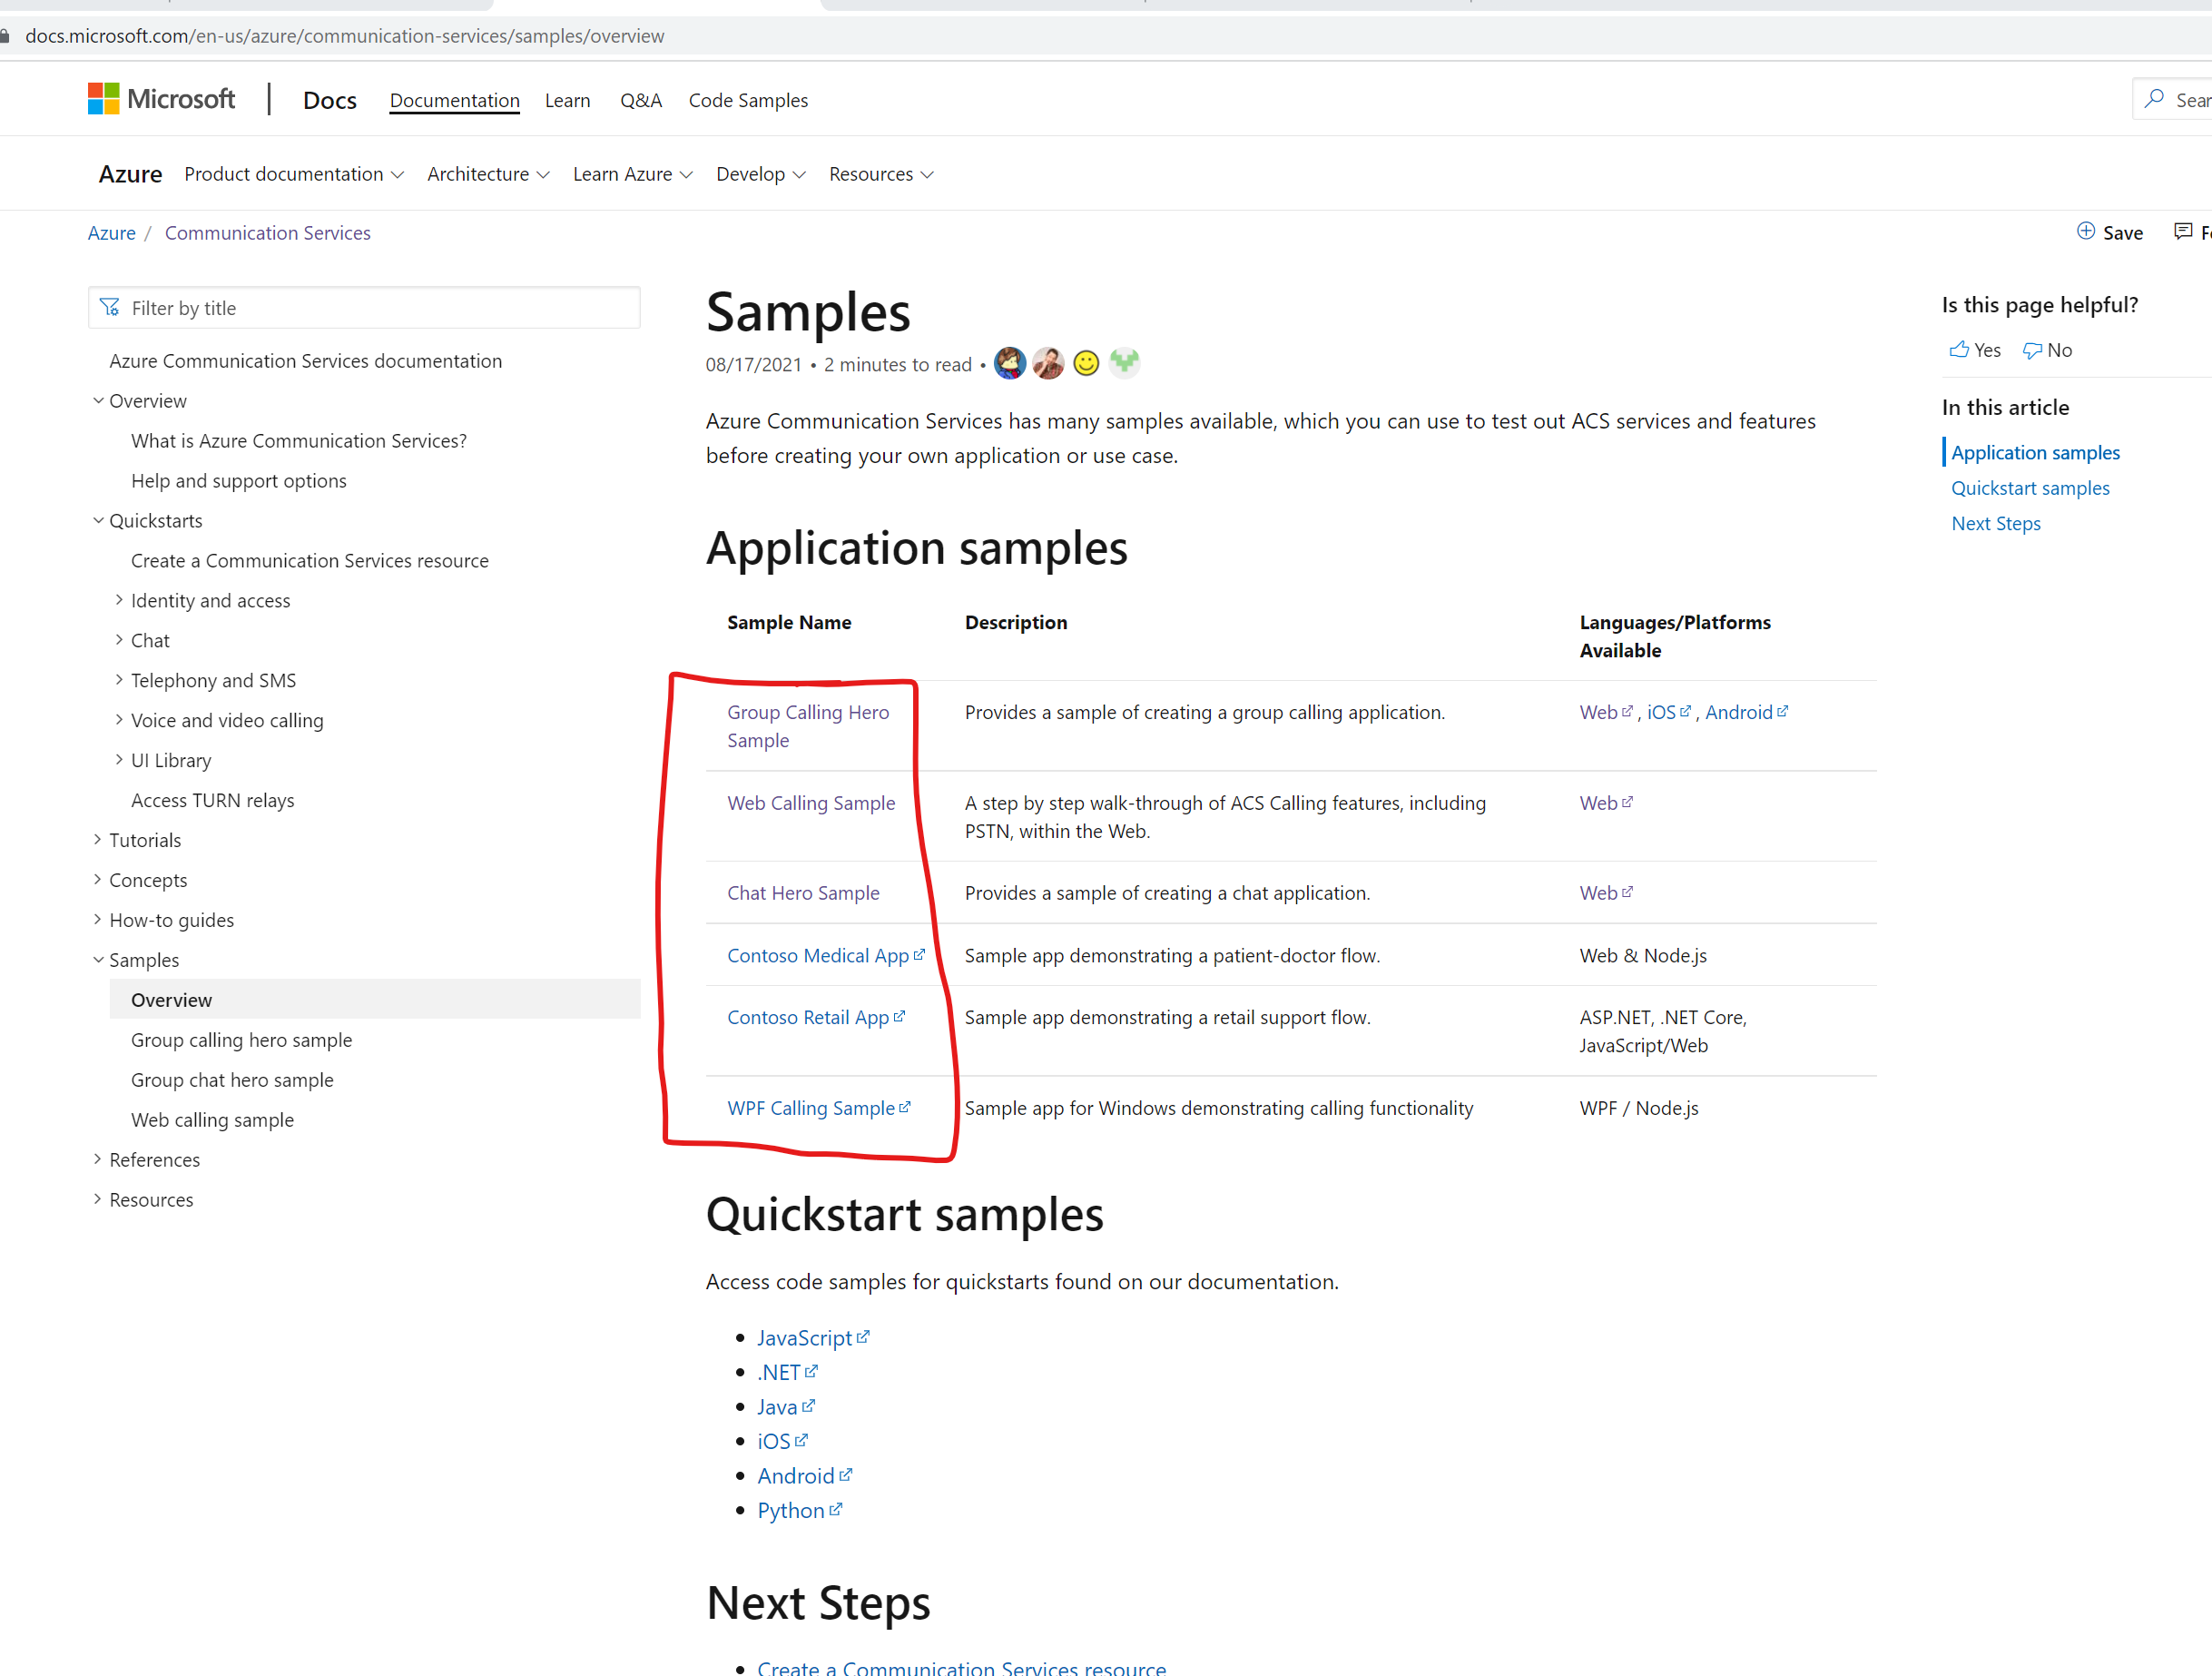Select Group calling hero sample in tree
The image size is (2212, 1676).
point(241,1040)
